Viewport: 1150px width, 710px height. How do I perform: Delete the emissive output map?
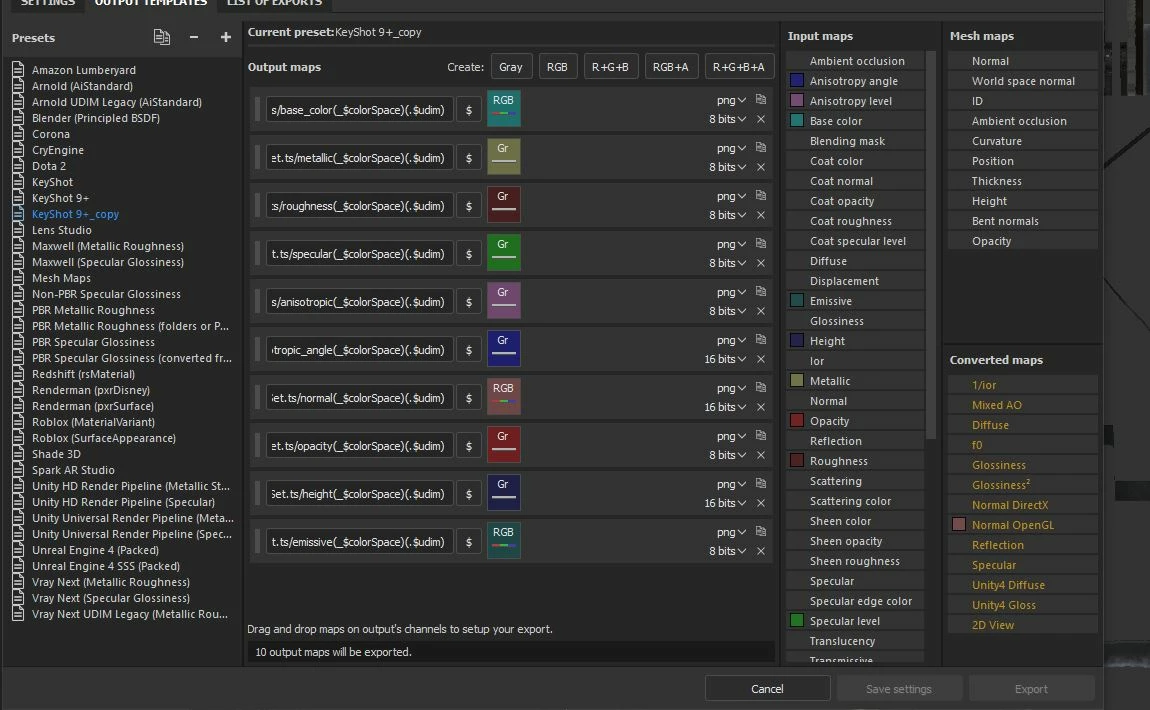point(761,552)
